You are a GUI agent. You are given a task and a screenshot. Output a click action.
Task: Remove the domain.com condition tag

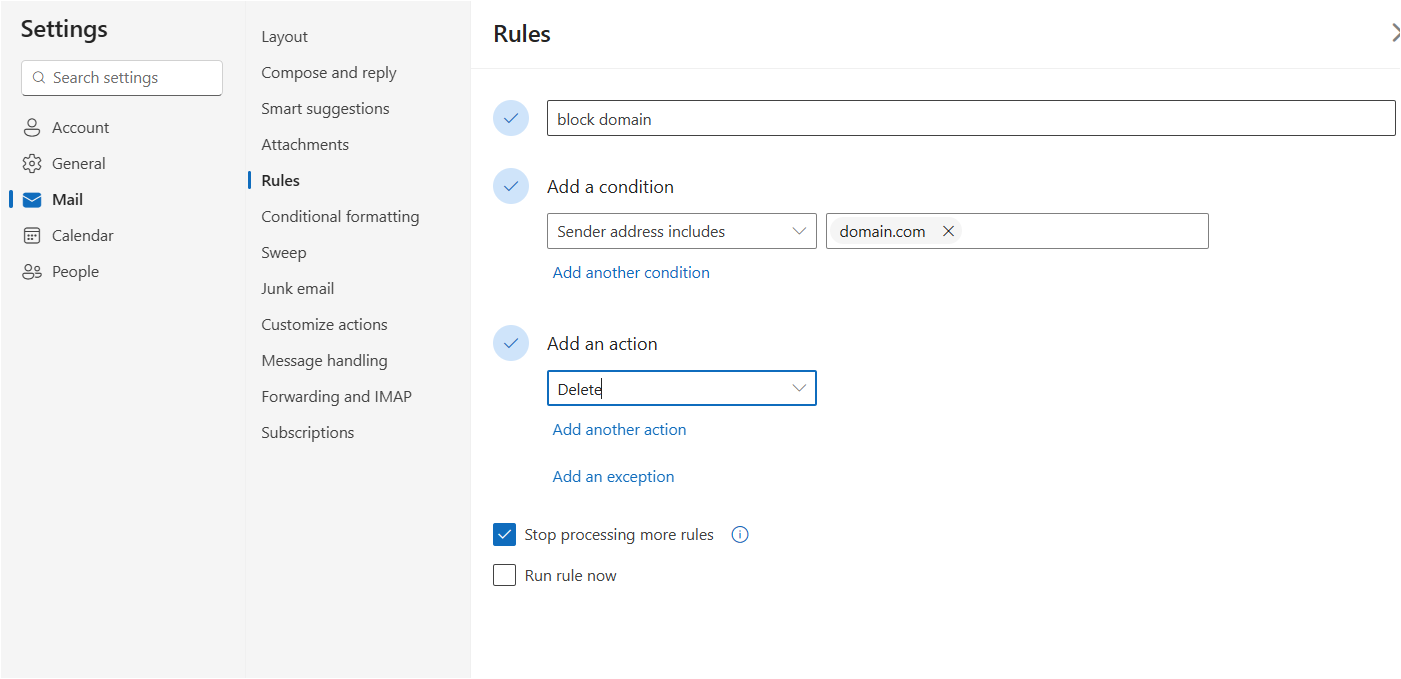(x=949, y=231)
